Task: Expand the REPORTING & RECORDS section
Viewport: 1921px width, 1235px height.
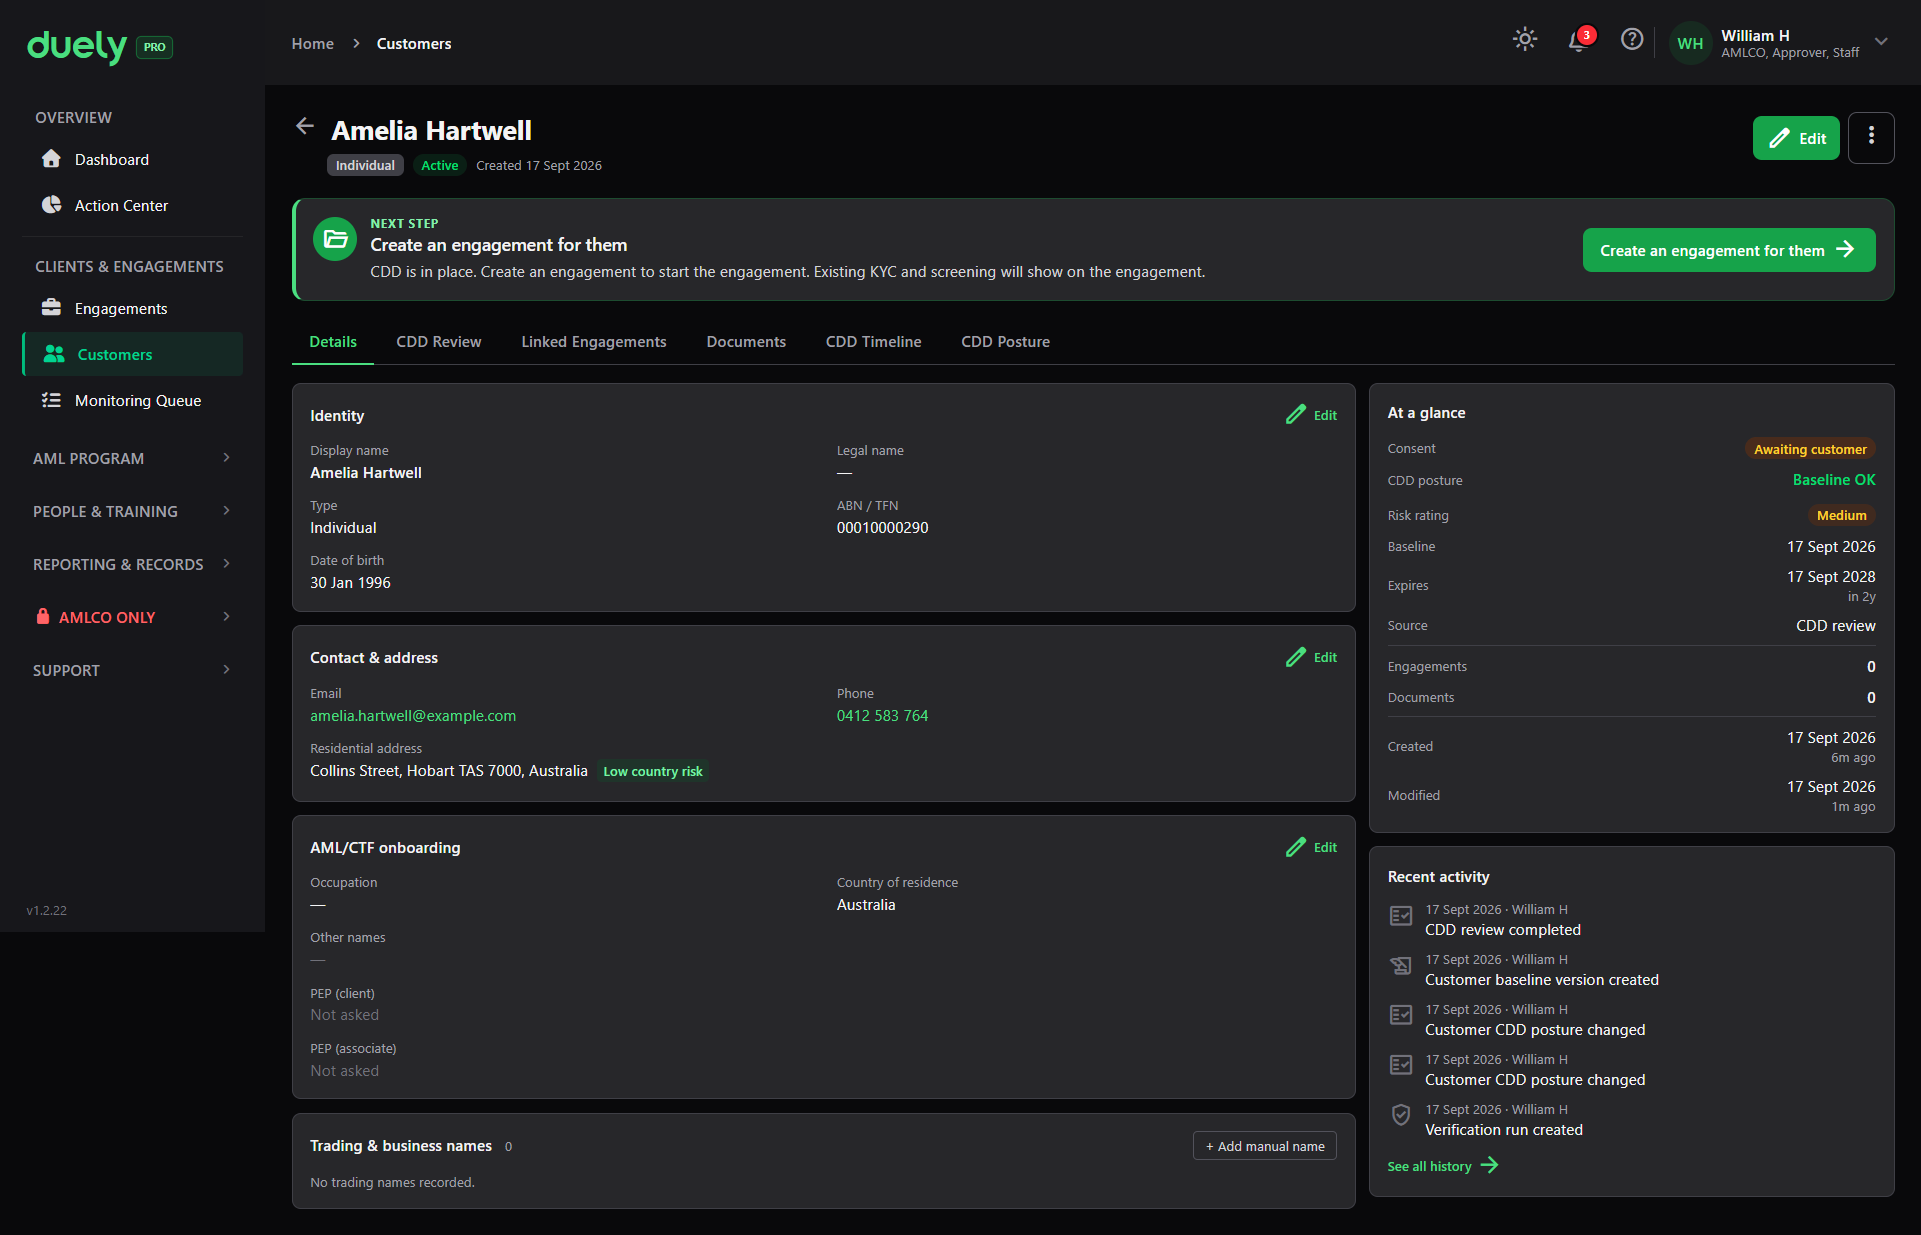Action: 132,564
